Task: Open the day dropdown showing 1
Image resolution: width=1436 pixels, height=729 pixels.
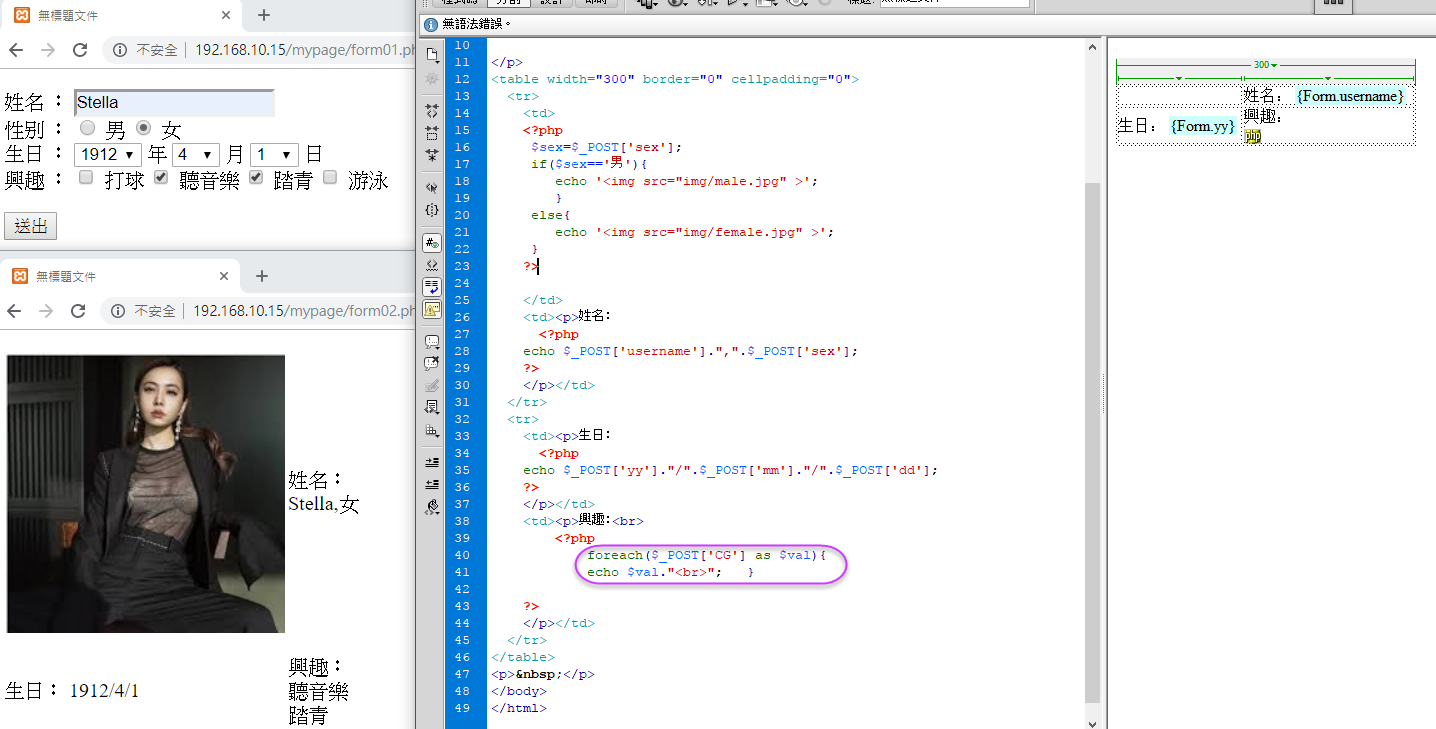Action: pyautogui.click(x=275, y=155)
